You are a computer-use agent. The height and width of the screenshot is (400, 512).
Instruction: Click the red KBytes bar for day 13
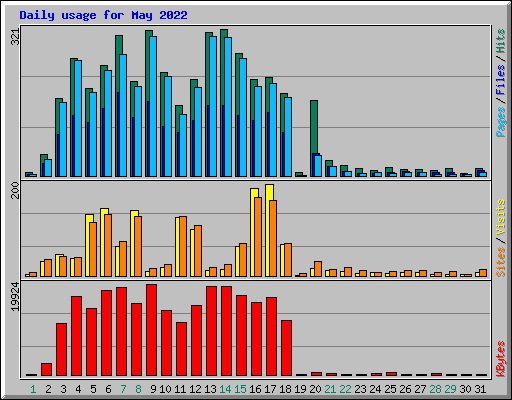[x=211, y=331]
